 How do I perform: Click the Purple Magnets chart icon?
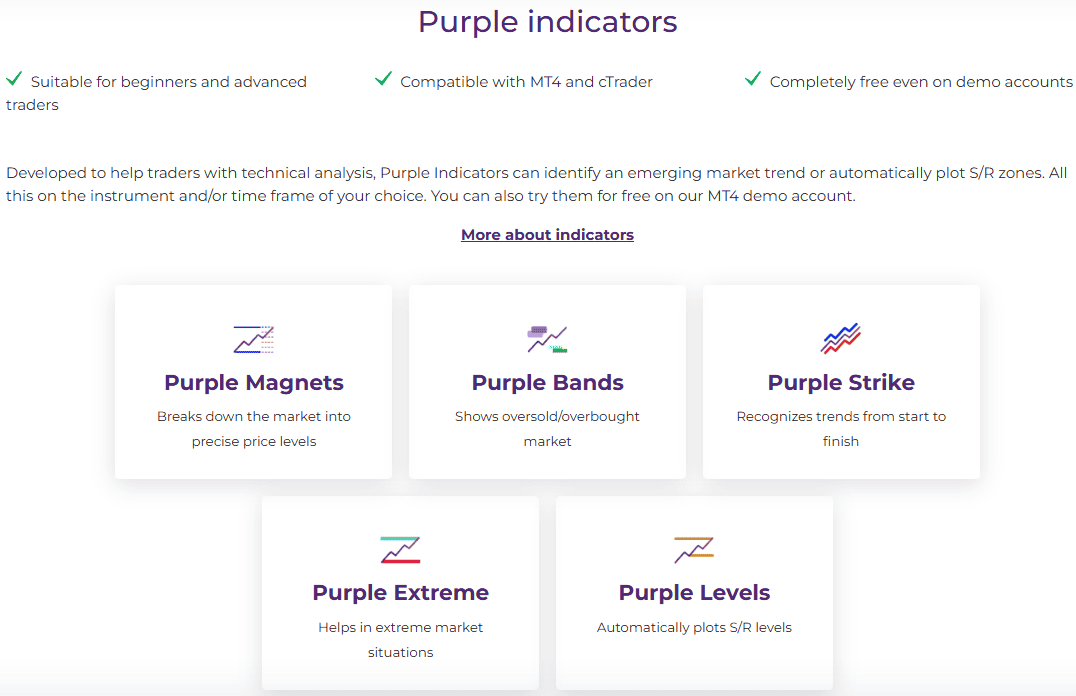(x=253, y=338)
